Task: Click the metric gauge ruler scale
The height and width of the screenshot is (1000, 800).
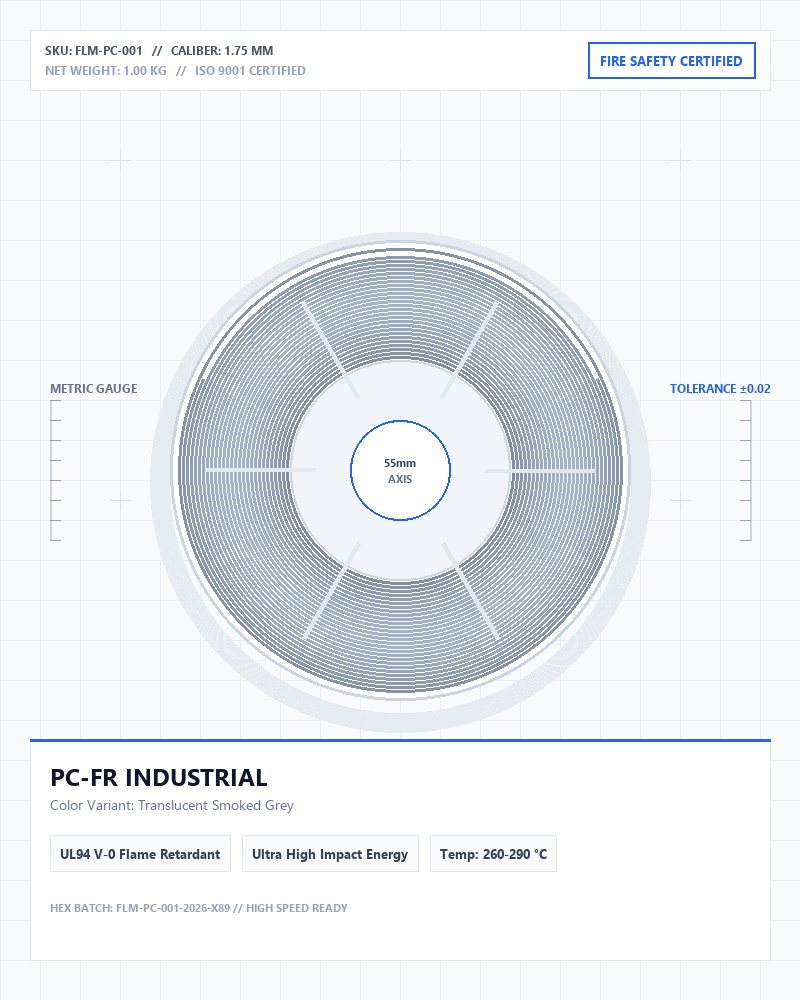Action: (x=56, y=471)
